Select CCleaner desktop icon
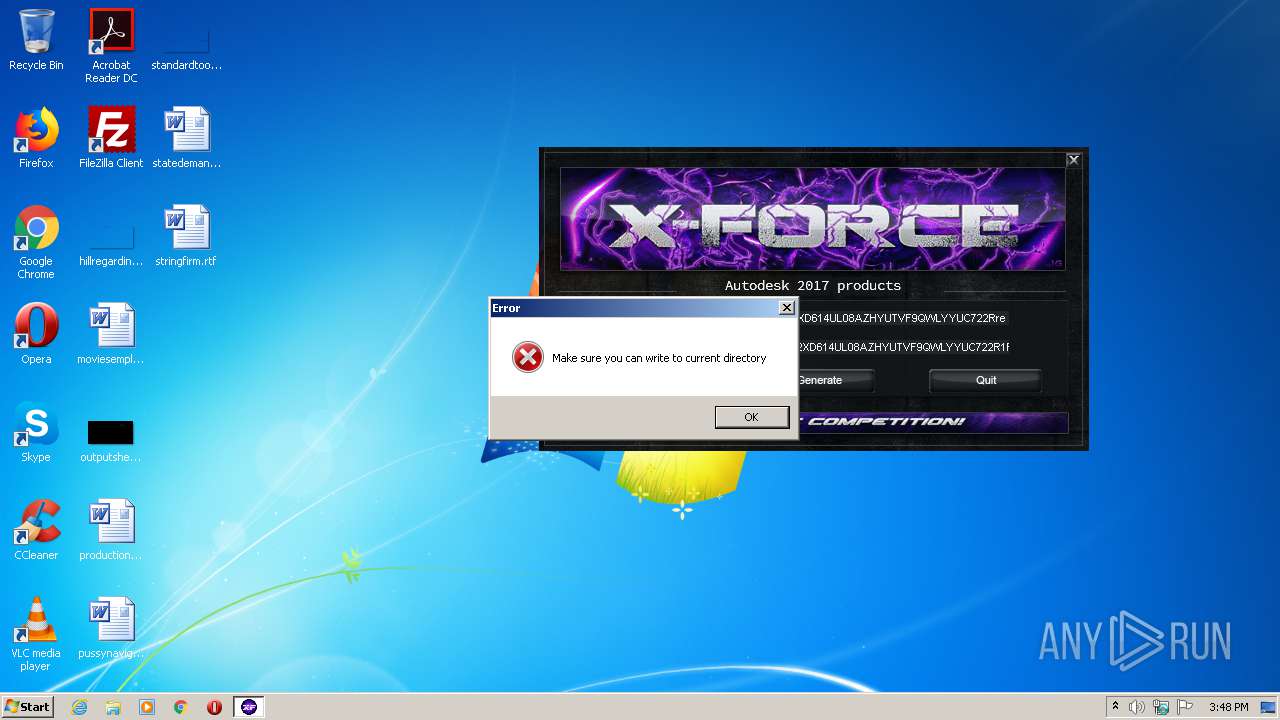 point(36,530)
